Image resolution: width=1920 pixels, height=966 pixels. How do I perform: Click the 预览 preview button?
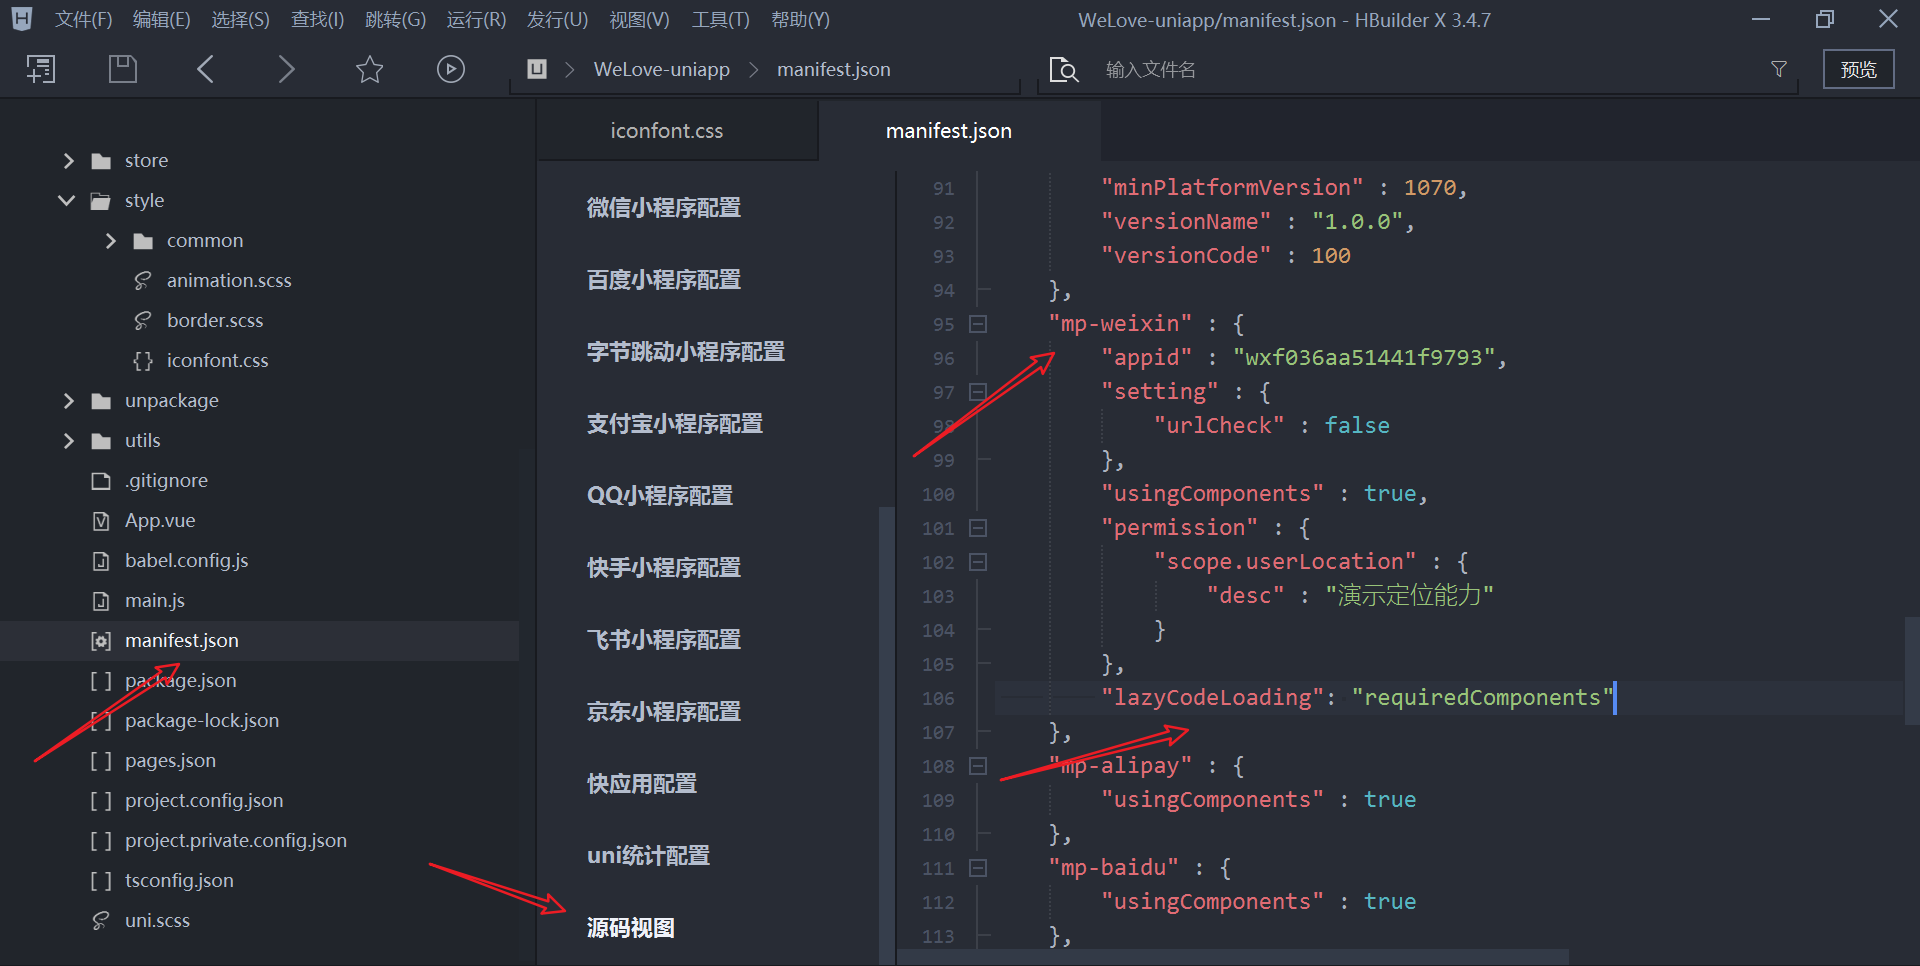(x=1858, y=69)
